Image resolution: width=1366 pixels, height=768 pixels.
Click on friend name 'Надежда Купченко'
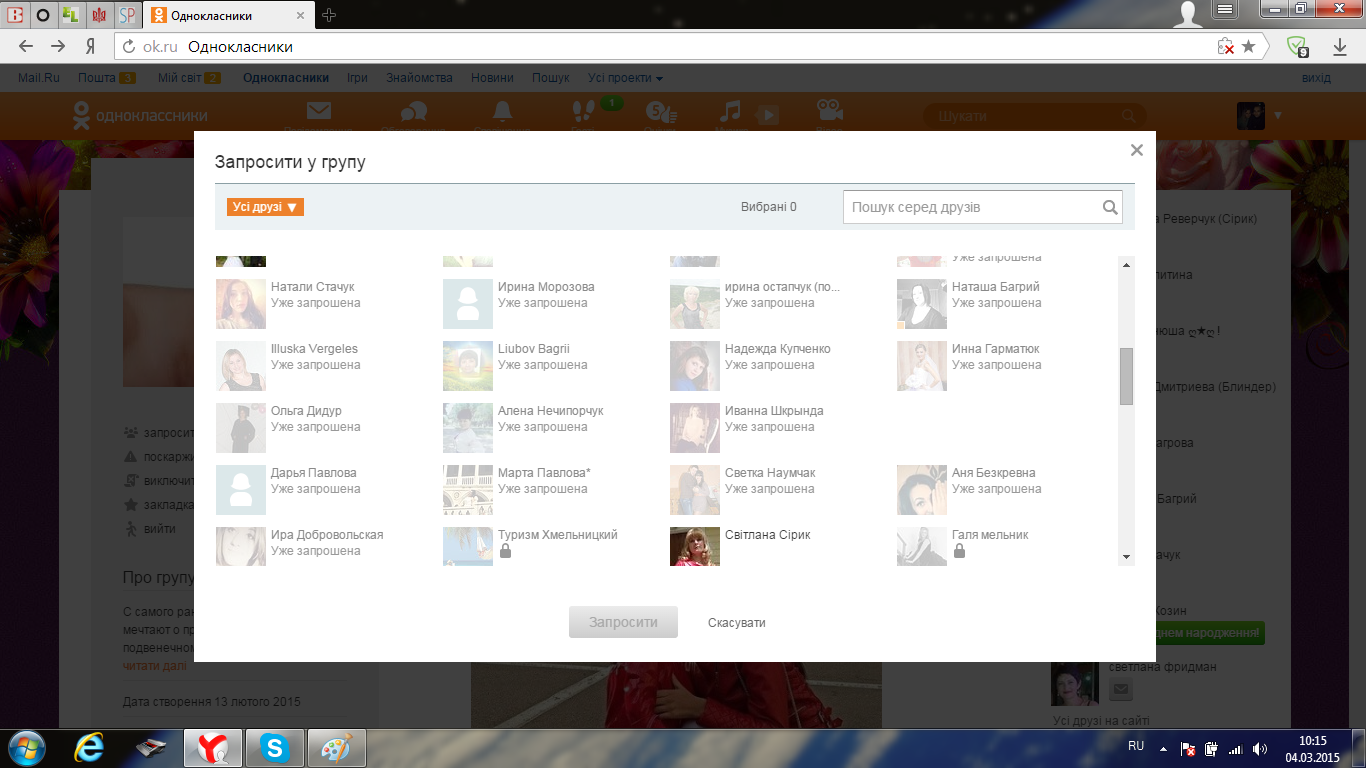(778, 349)
